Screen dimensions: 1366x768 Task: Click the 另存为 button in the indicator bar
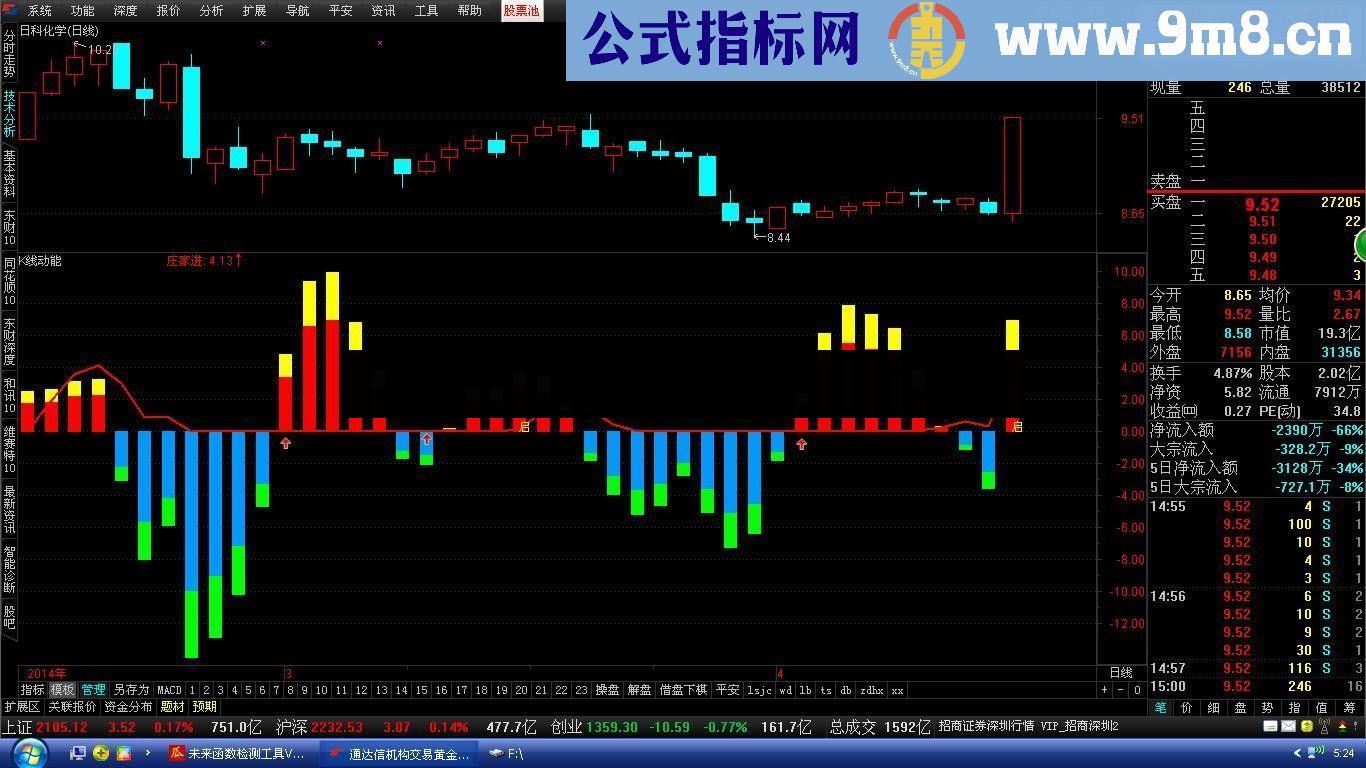[131, 689]
